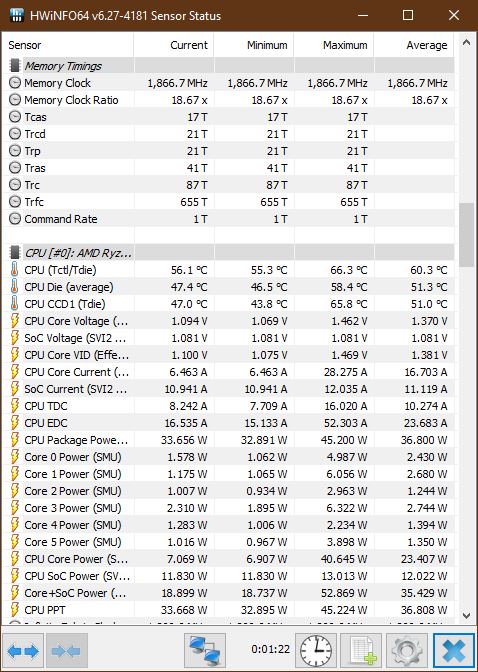
Task: Click the CPU (Tctl/Tdie) thermometer icon
Action: tap(15, 270)
